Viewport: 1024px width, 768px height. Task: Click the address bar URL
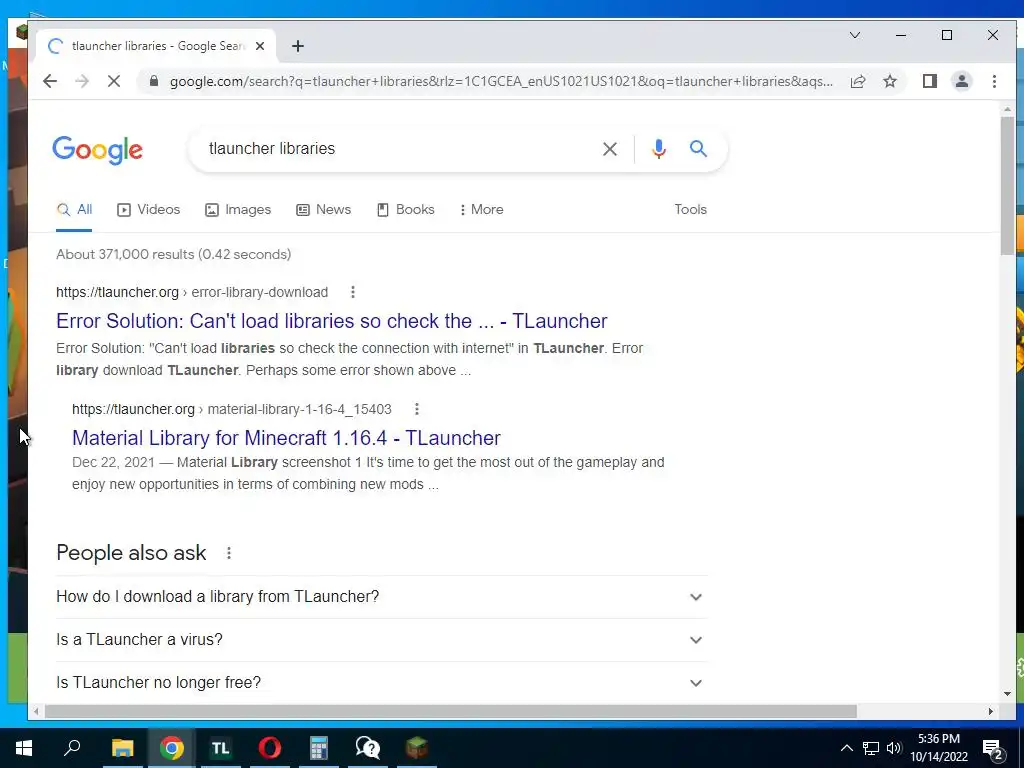[501, 81]
